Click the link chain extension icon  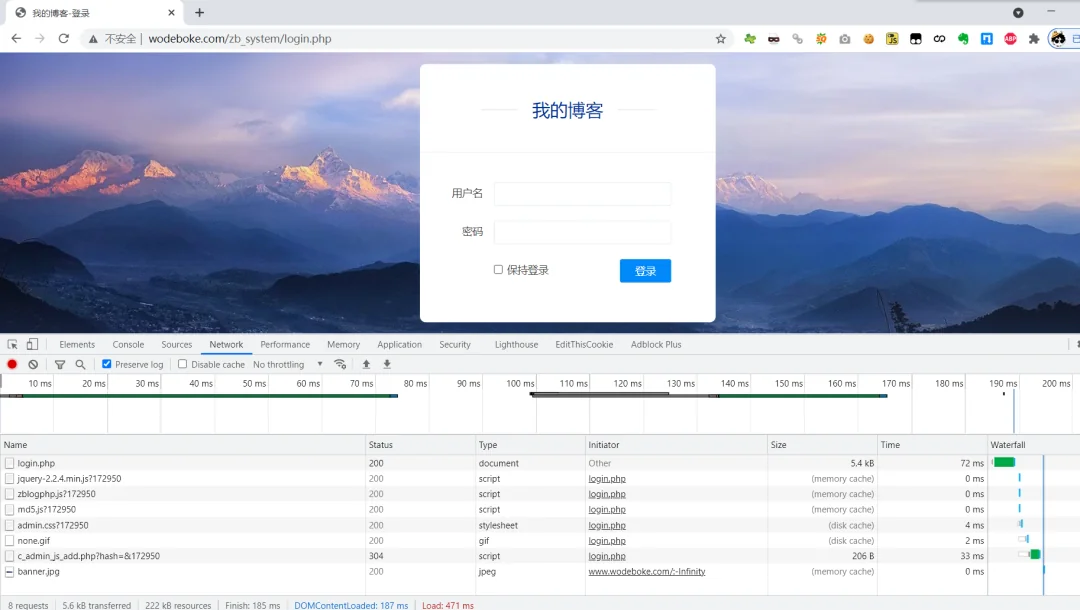(798, 39)
